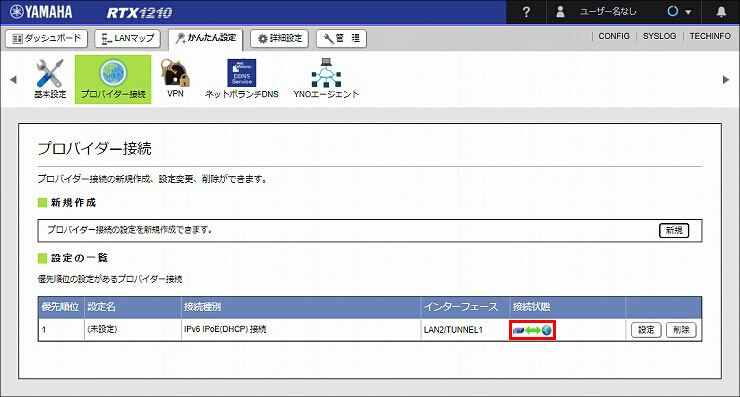The width and height of the screenshot is (740, 397).
Task: Click the 接続状態 column header
Action: [x=568, y=307]
